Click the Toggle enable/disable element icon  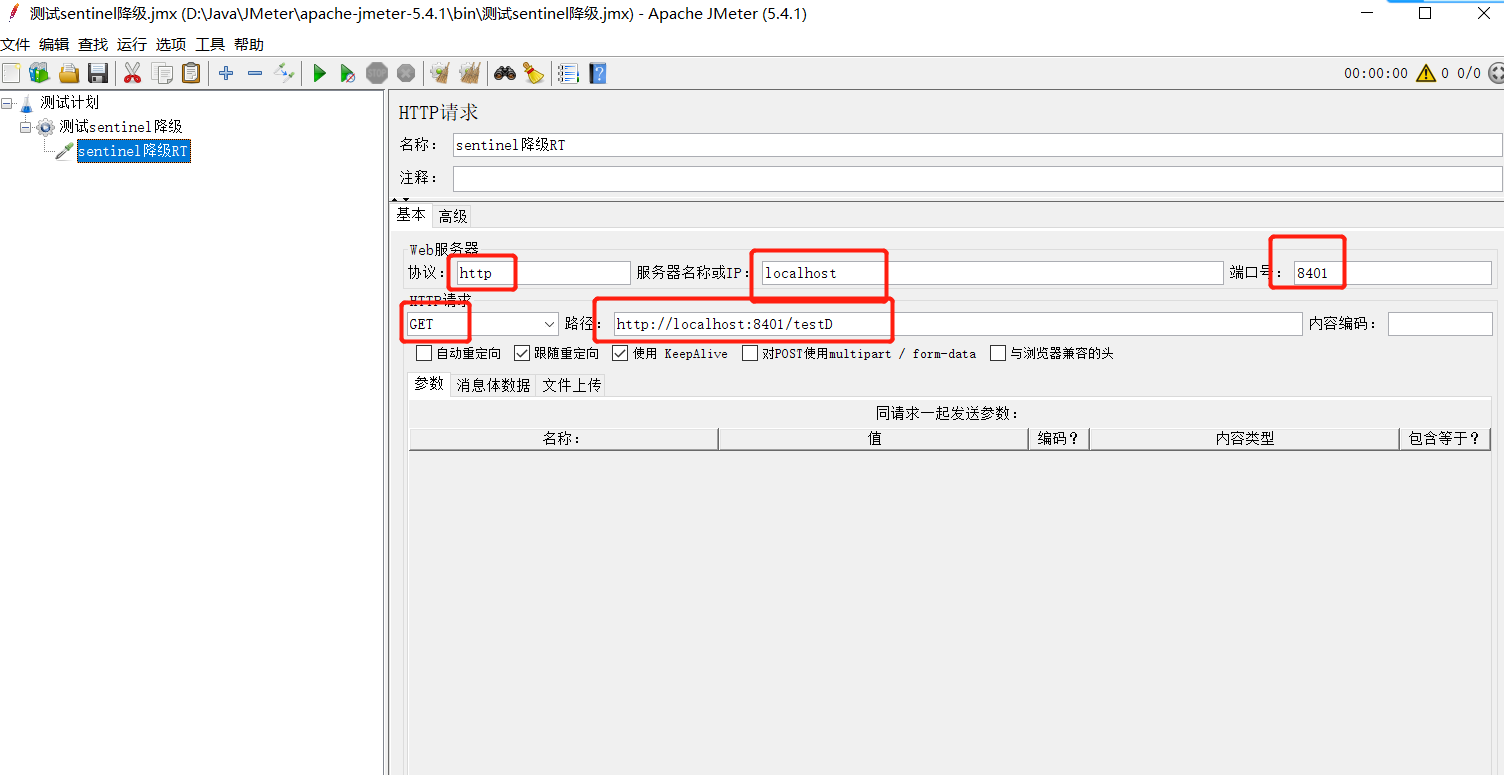[284, 73]
